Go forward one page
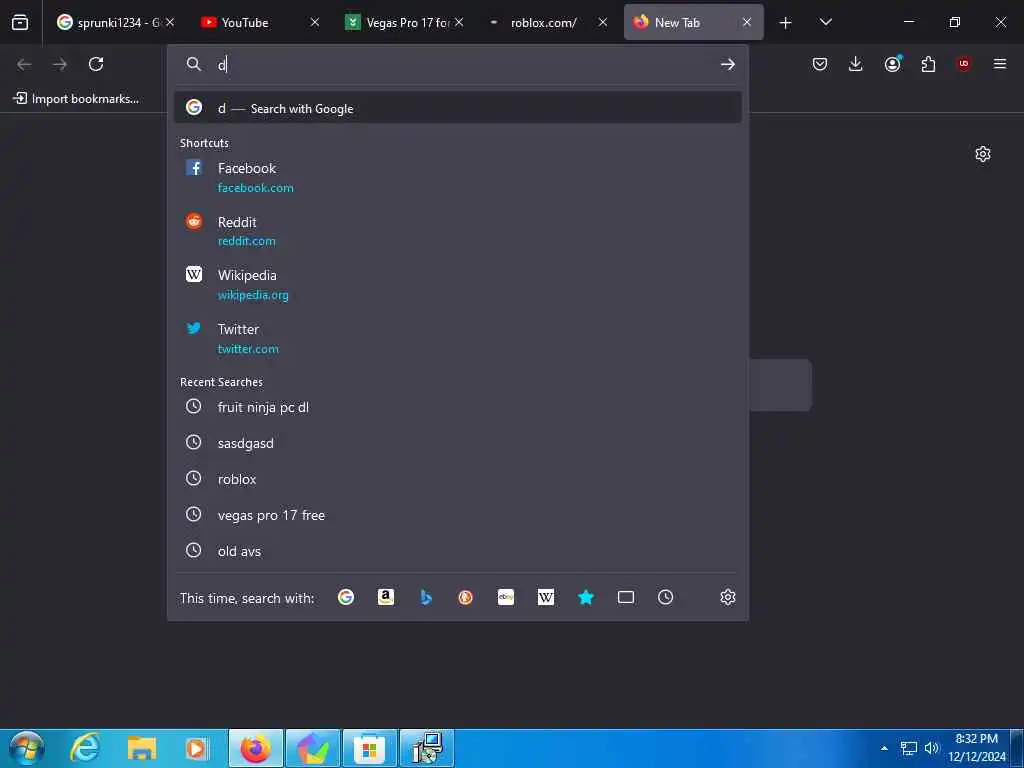The height and width of the screenshot is (768, 1024). (60, 64)
